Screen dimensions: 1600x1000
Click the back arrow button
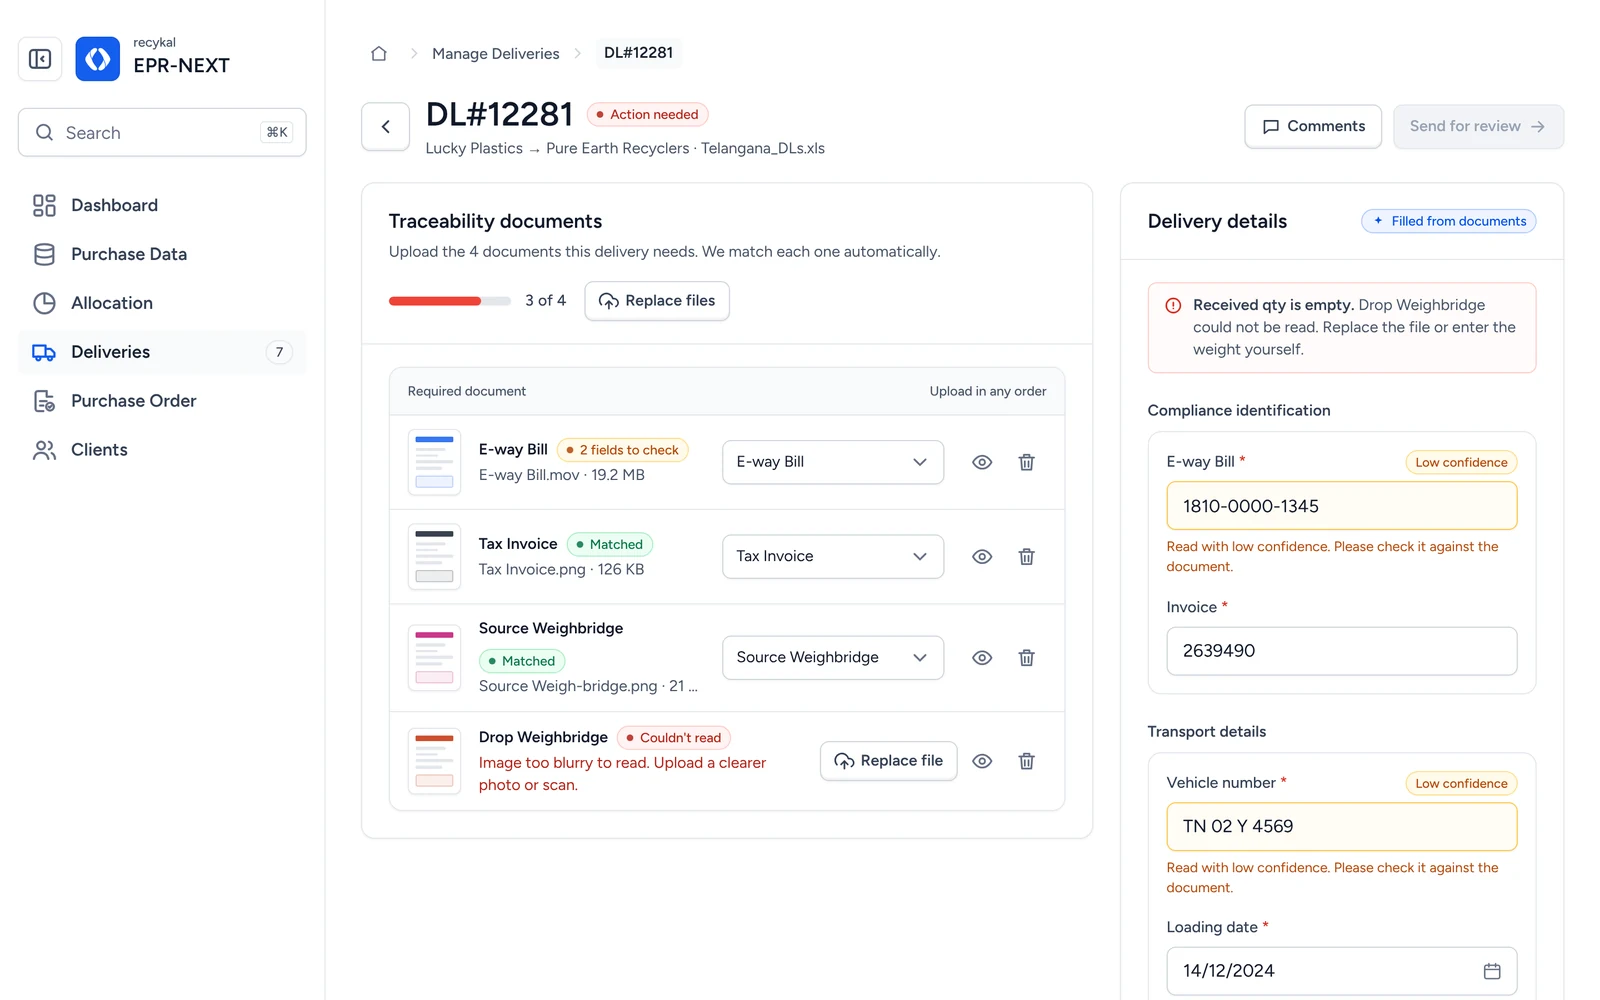pyautogui.click(x=386, y=127)
